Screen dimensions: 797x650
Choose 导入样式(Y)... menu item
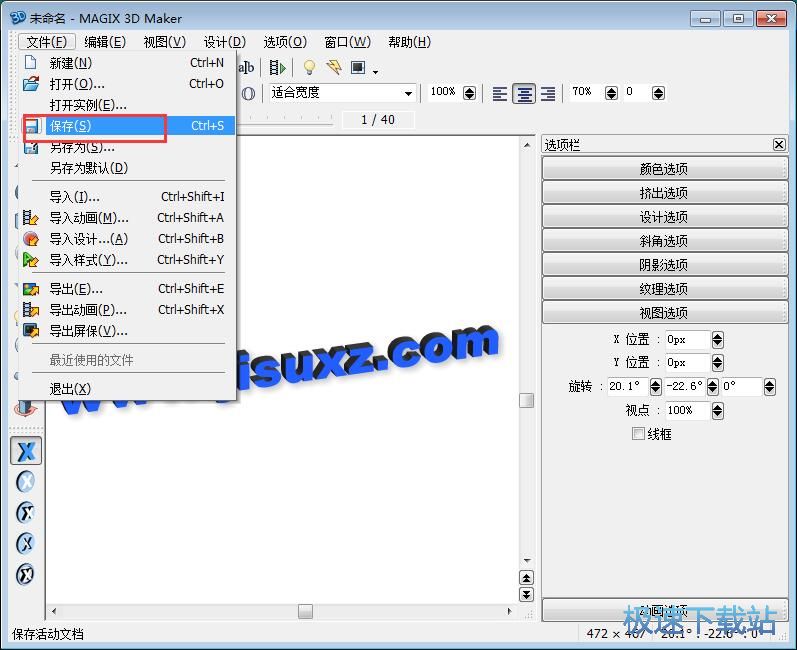click(128, 260)
